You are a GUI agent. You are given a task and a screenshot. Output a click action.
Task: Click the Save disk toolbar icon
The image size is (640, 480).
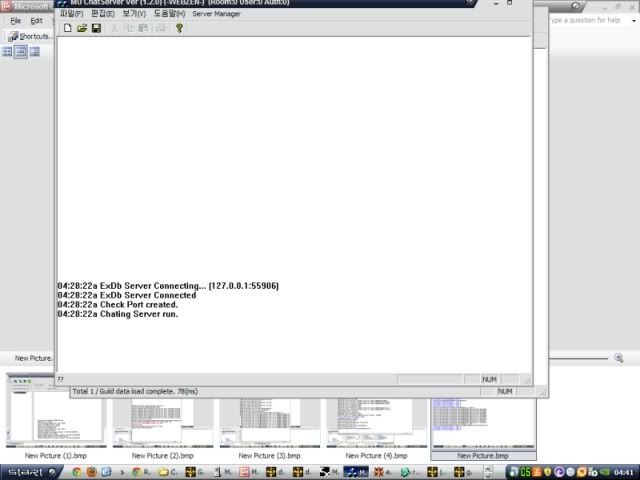pos(96,28)
